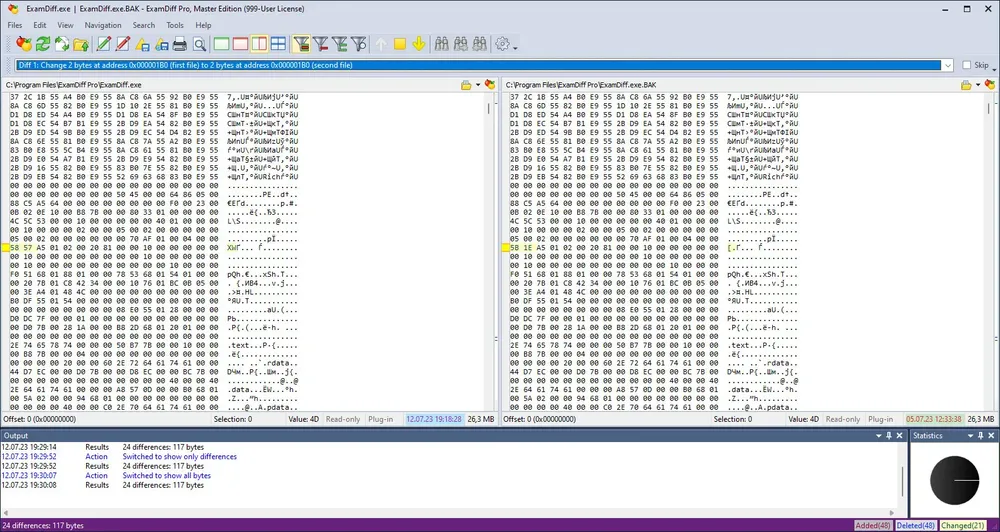Click the second binoculars find icon
The image size is (1000, 532).
point(460,43)
